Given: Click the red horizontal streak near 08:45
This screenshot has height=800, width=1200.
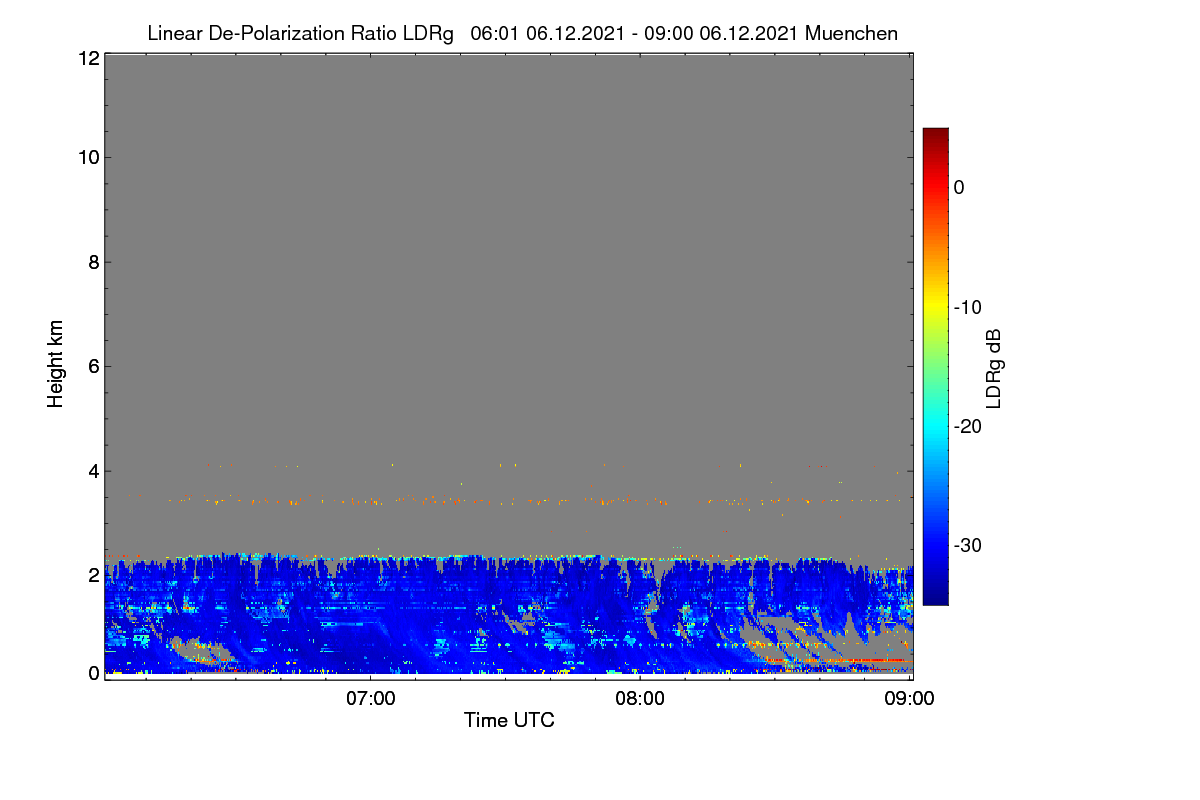Looking at the screenshot, I should 848,661.
